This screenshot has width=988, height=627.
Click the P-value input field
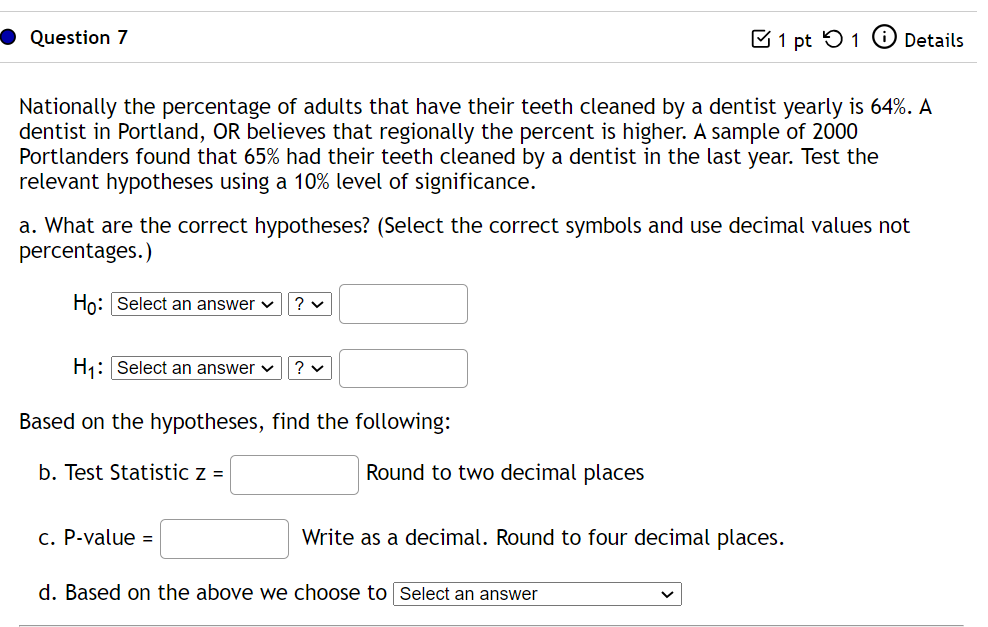click(225, 538)
